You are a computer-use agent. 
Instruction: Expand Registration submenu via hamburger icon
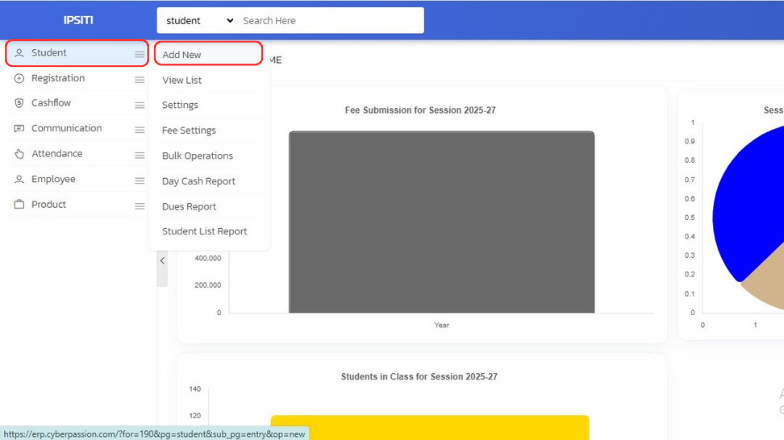pos(140,79)
